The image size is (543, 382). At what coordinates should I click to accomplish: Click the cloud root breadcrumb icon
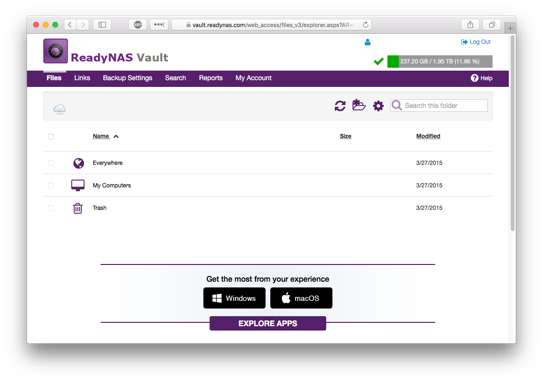tap(59, 108)
